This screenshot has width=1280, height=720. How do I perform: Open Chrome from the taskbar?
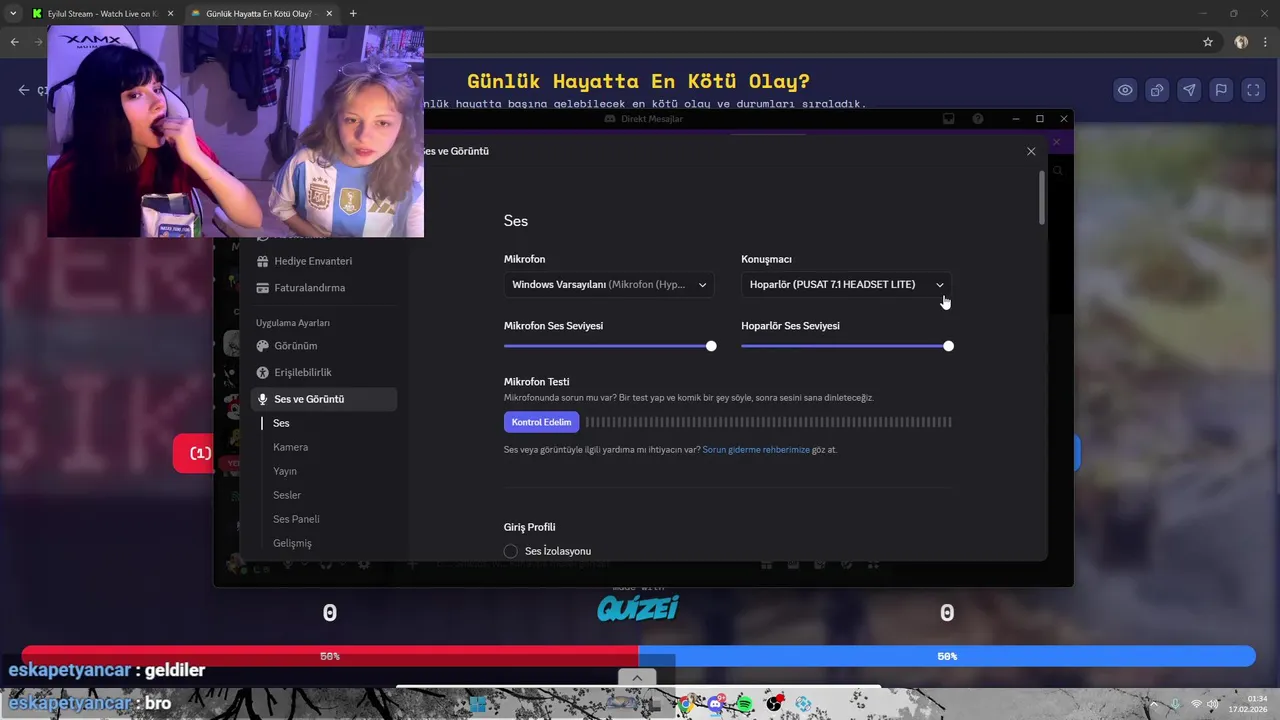[x=686, y=704]
